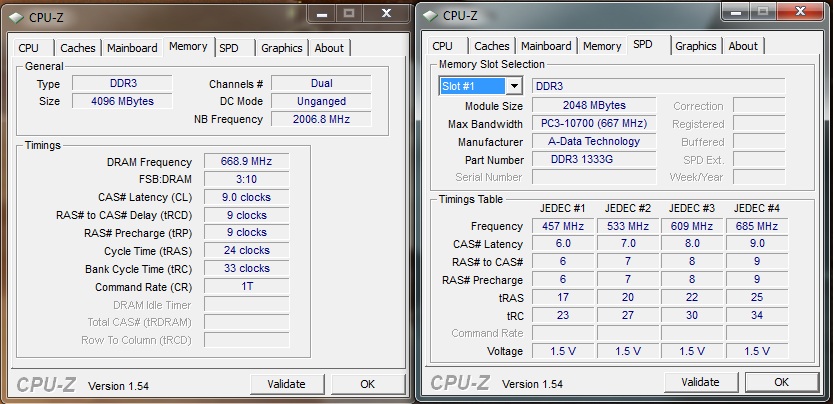Viewport: 834px width, 404px height.
Task: Close the left CPU-Z window
Action: pyautogui.click(x=387, y=14)
